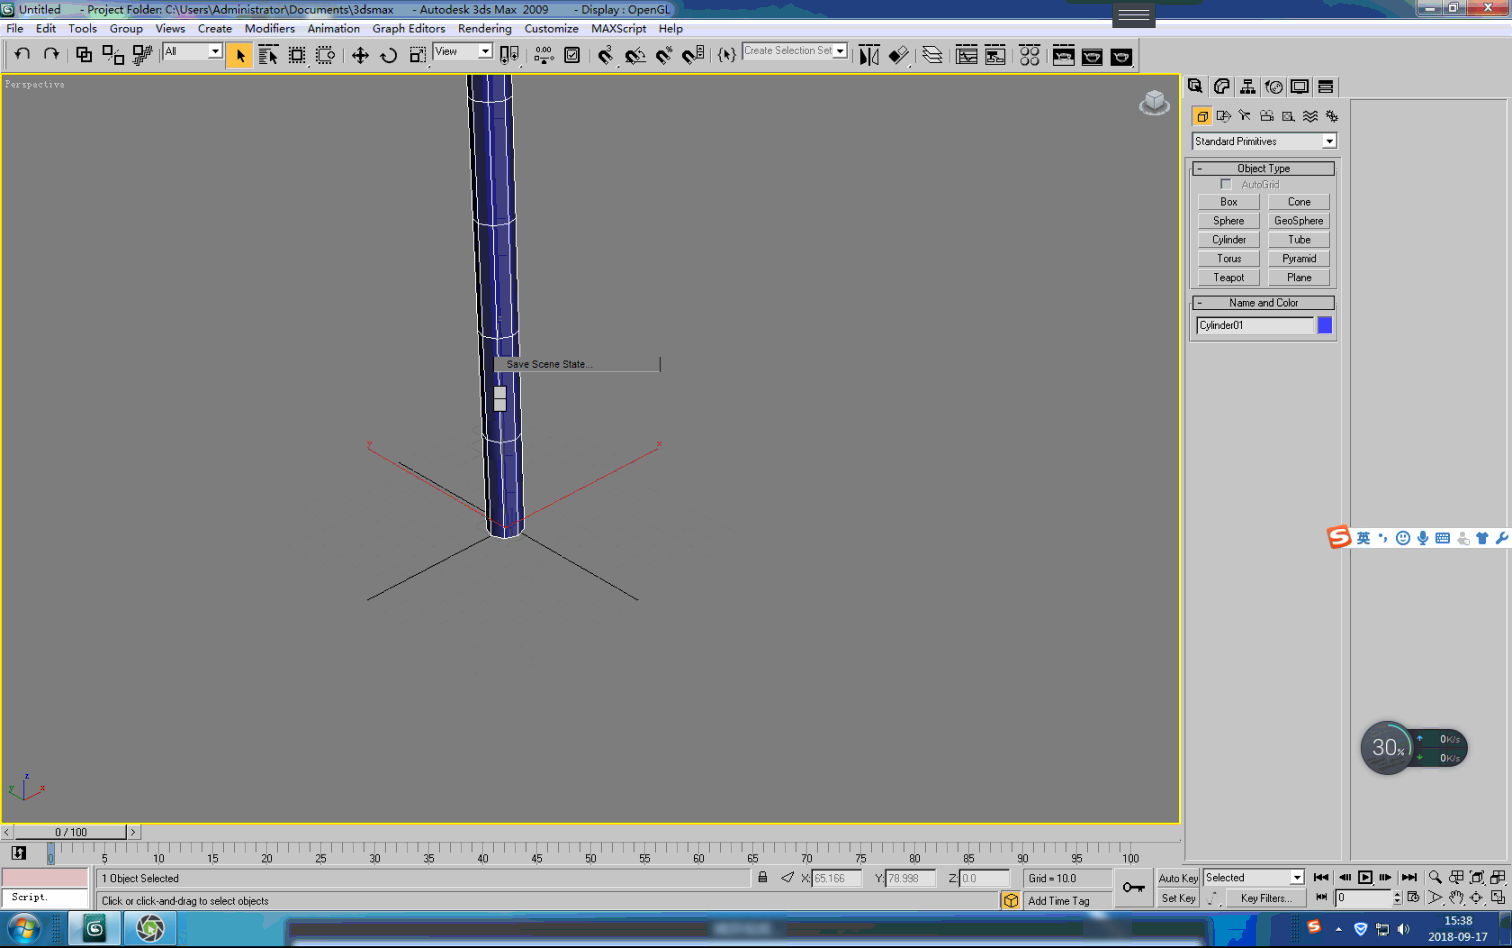
Task: Toggle the Selection Lock padlock
Action: point(763,878)
